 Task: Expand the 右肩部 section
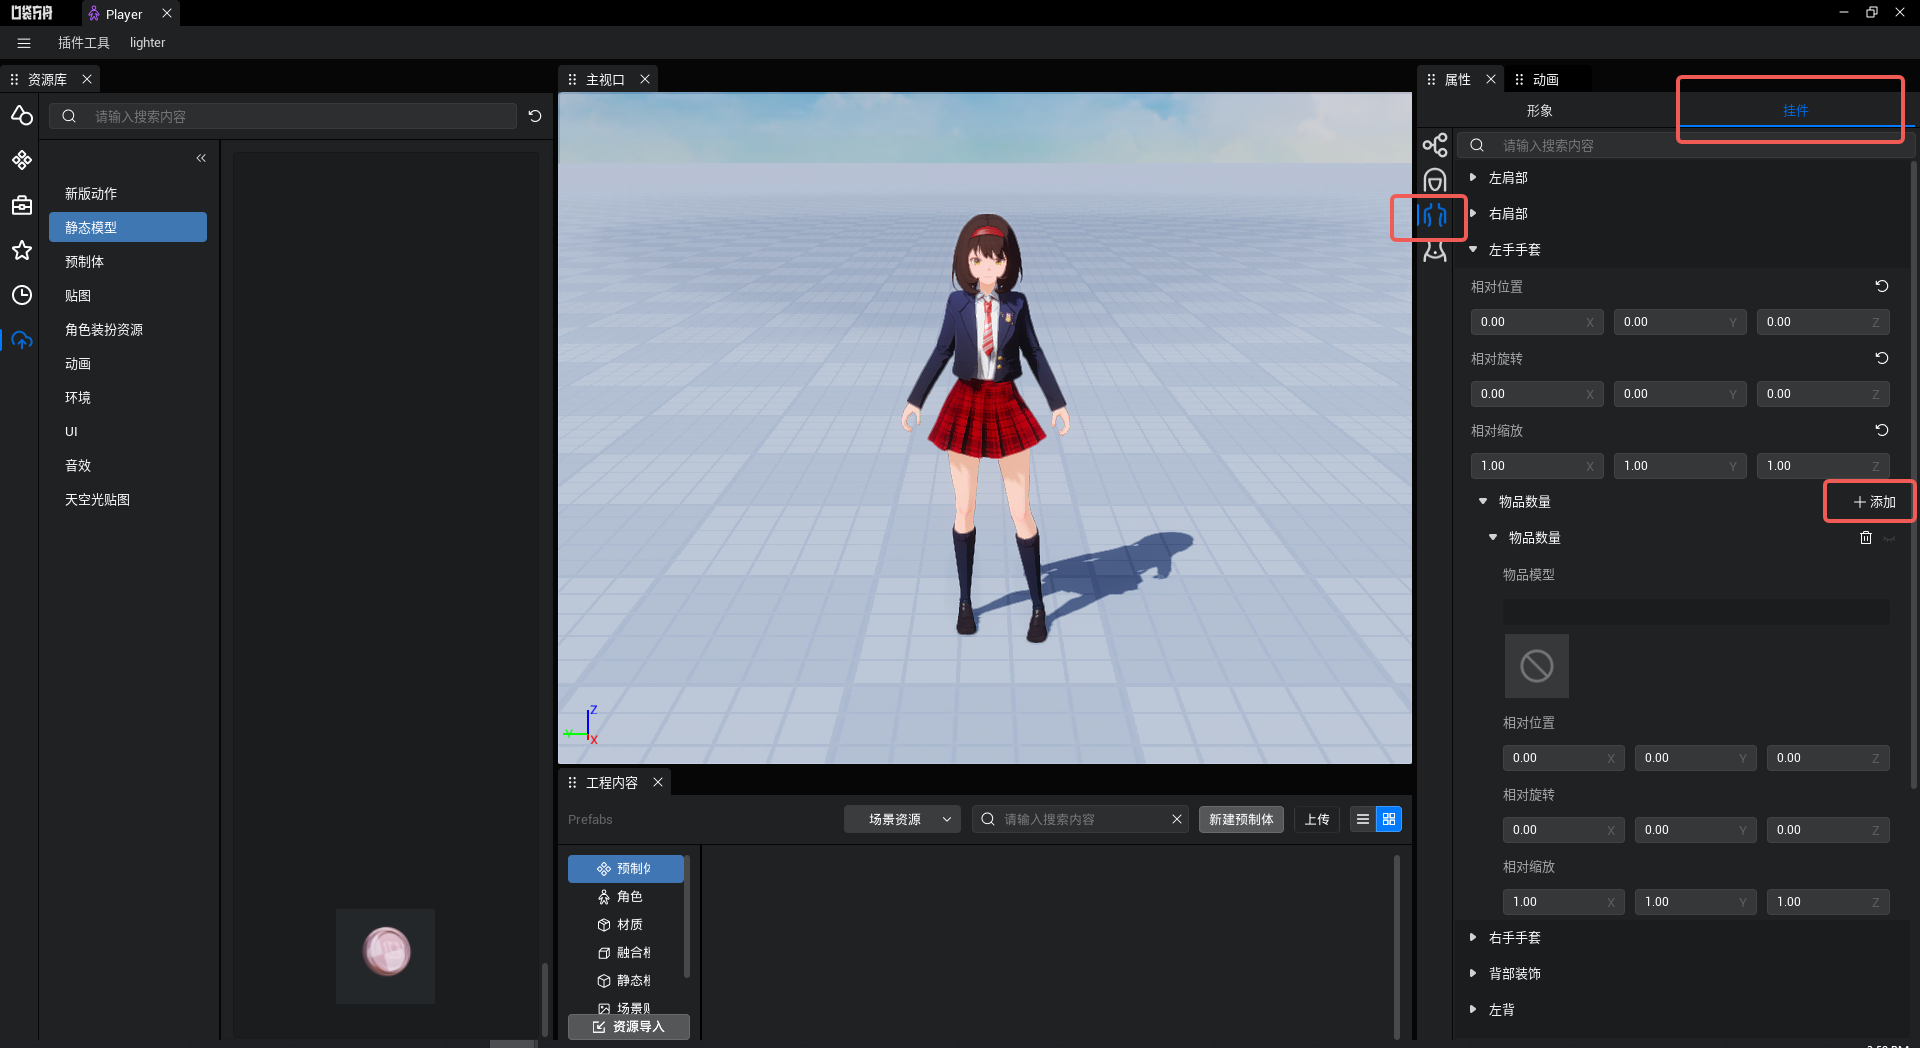pyautogui.click(x=1473, y=213)
